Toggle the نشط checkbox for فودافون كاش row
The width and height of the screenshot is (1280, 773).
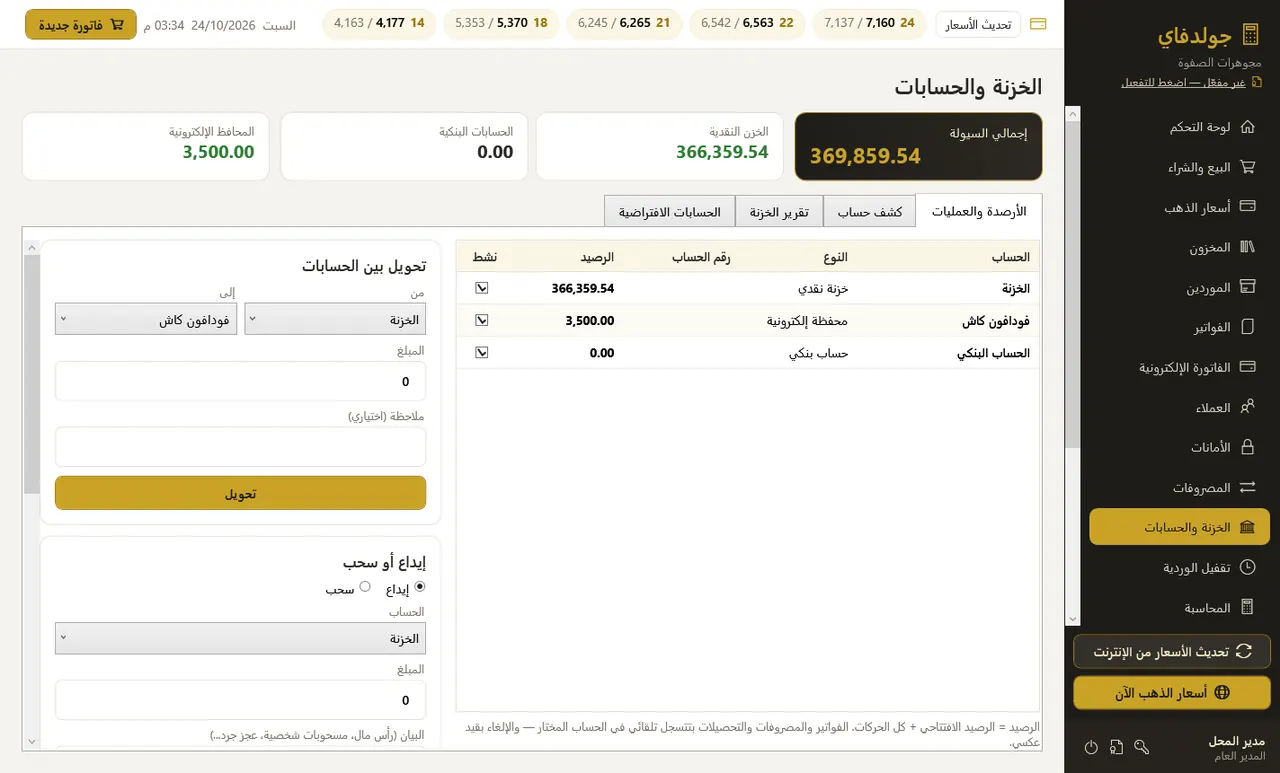[x=482, y=320]
